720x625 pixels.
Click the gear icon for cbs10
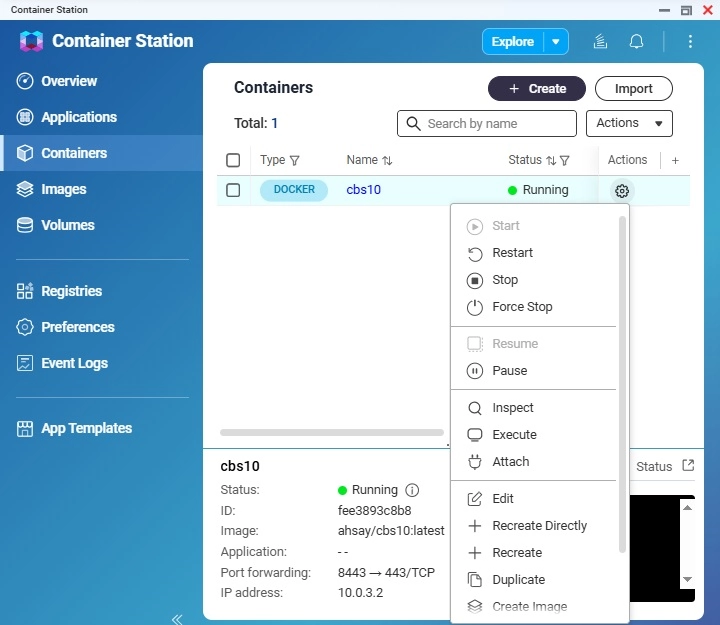[622, 191]
